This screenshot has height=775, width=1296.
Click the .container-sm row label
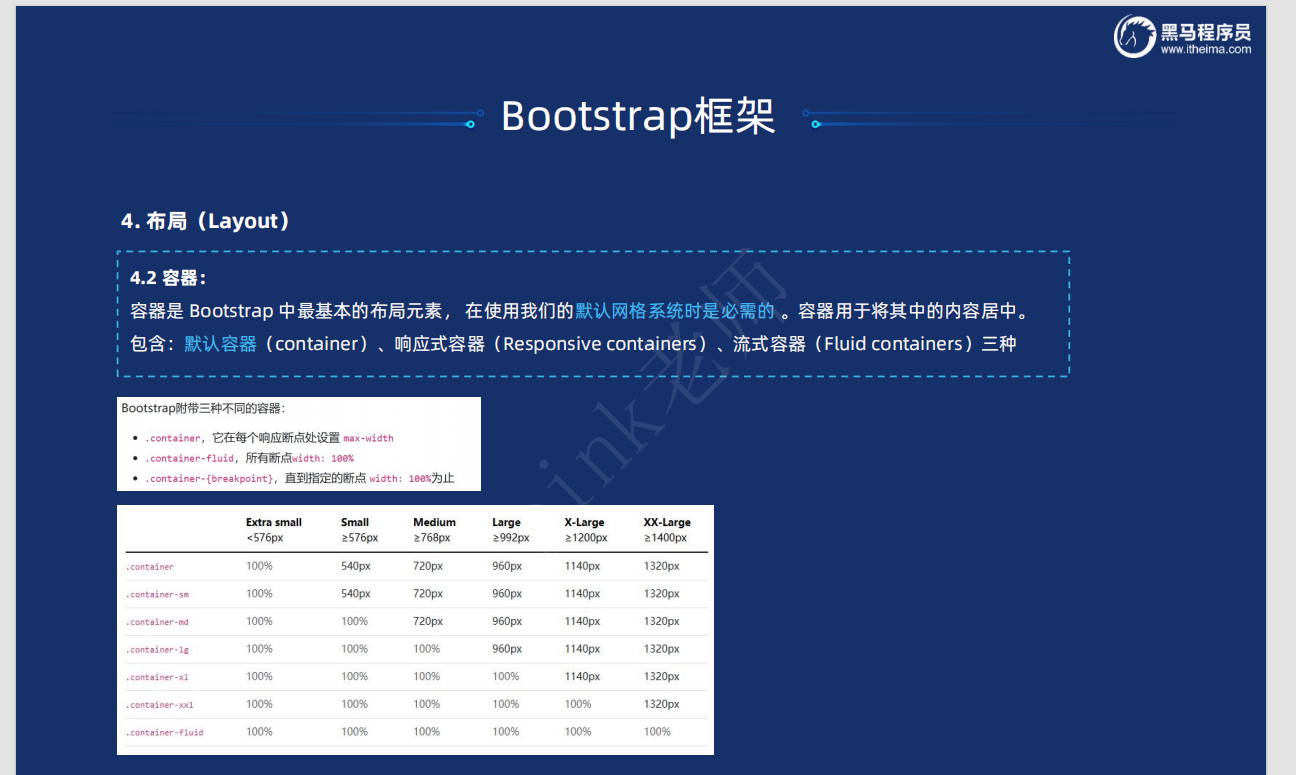point(157,594)
